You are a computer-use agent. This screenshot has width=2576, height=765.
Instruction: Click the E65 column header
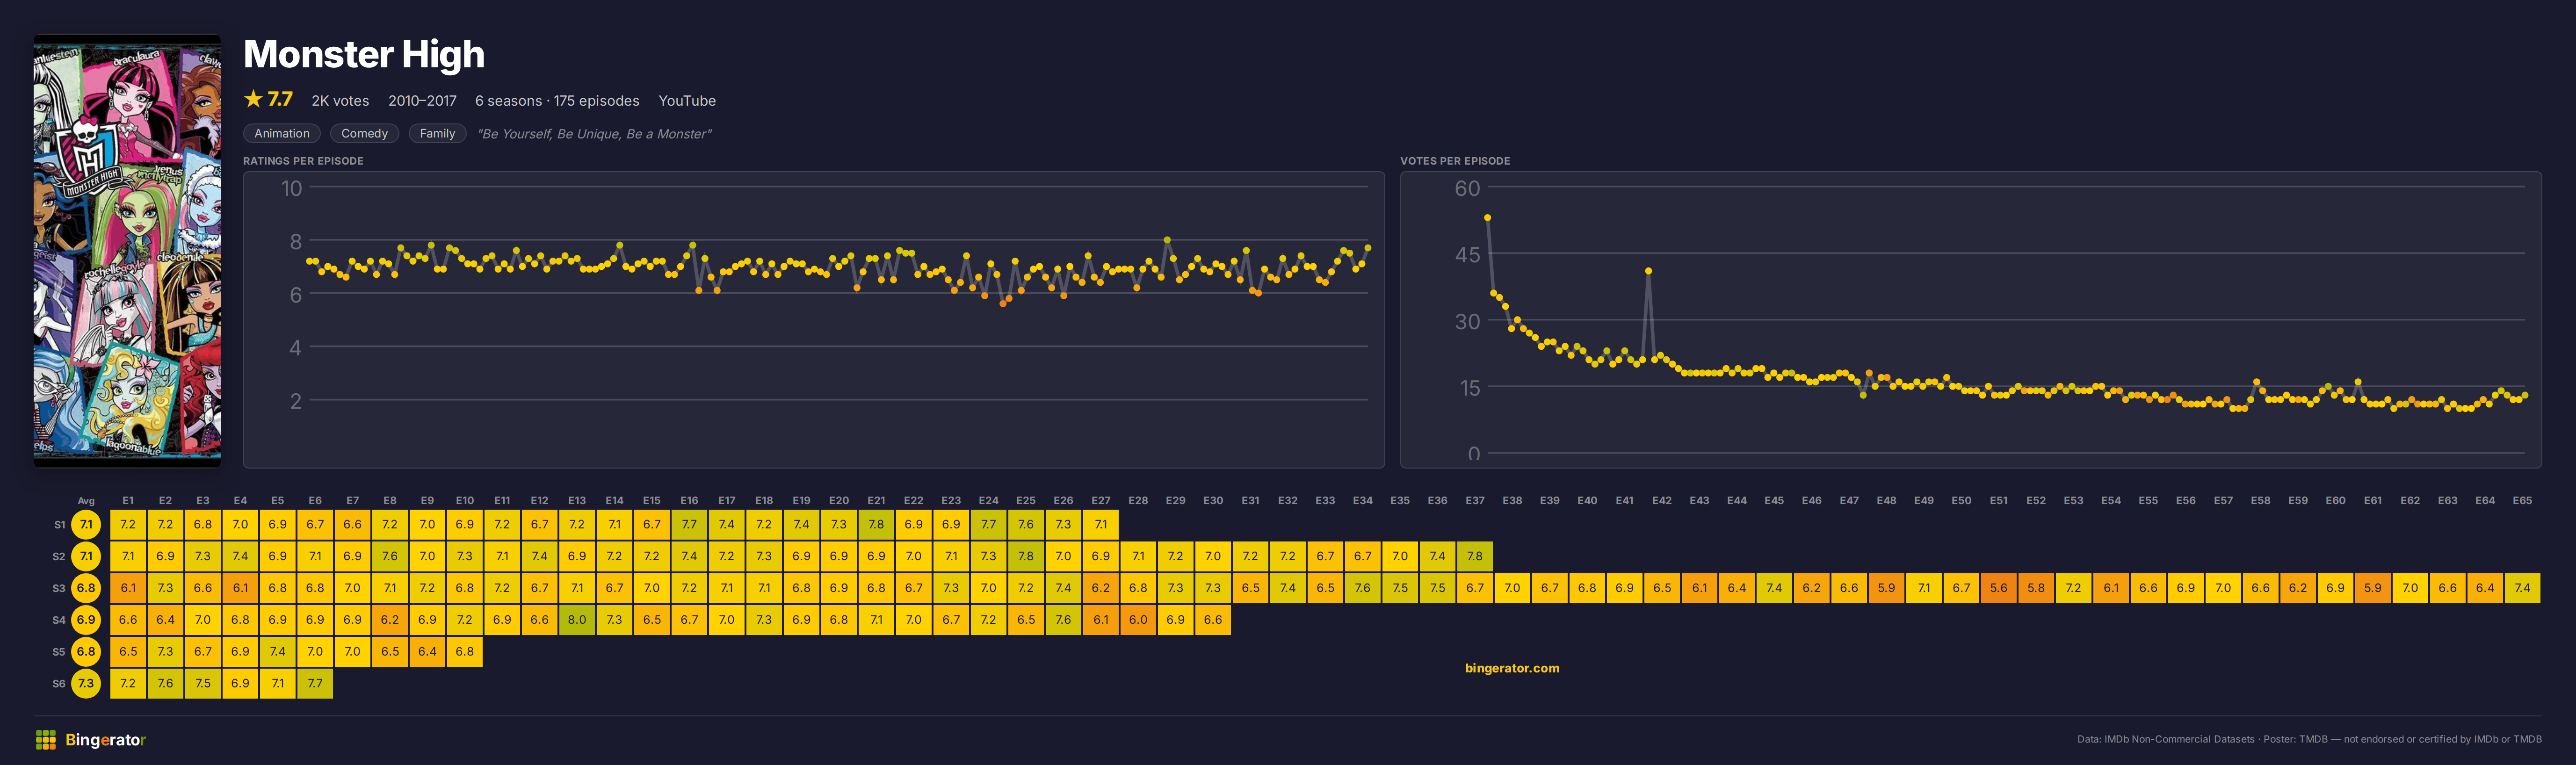coord(2522,500)
